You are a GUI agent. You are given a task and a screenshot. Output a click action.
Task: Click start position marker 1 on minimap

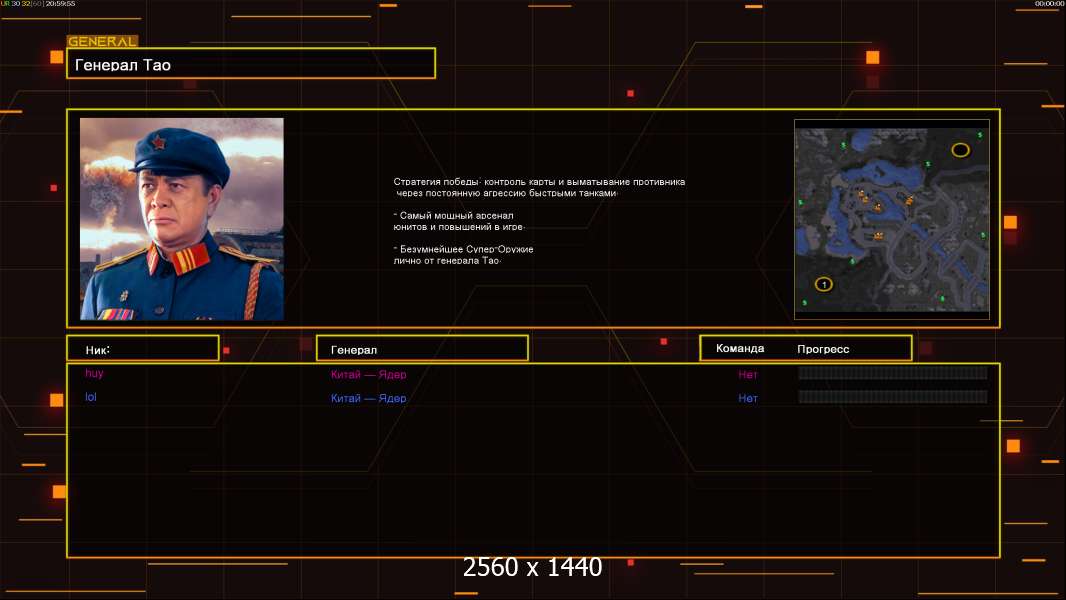pos(824,284)
